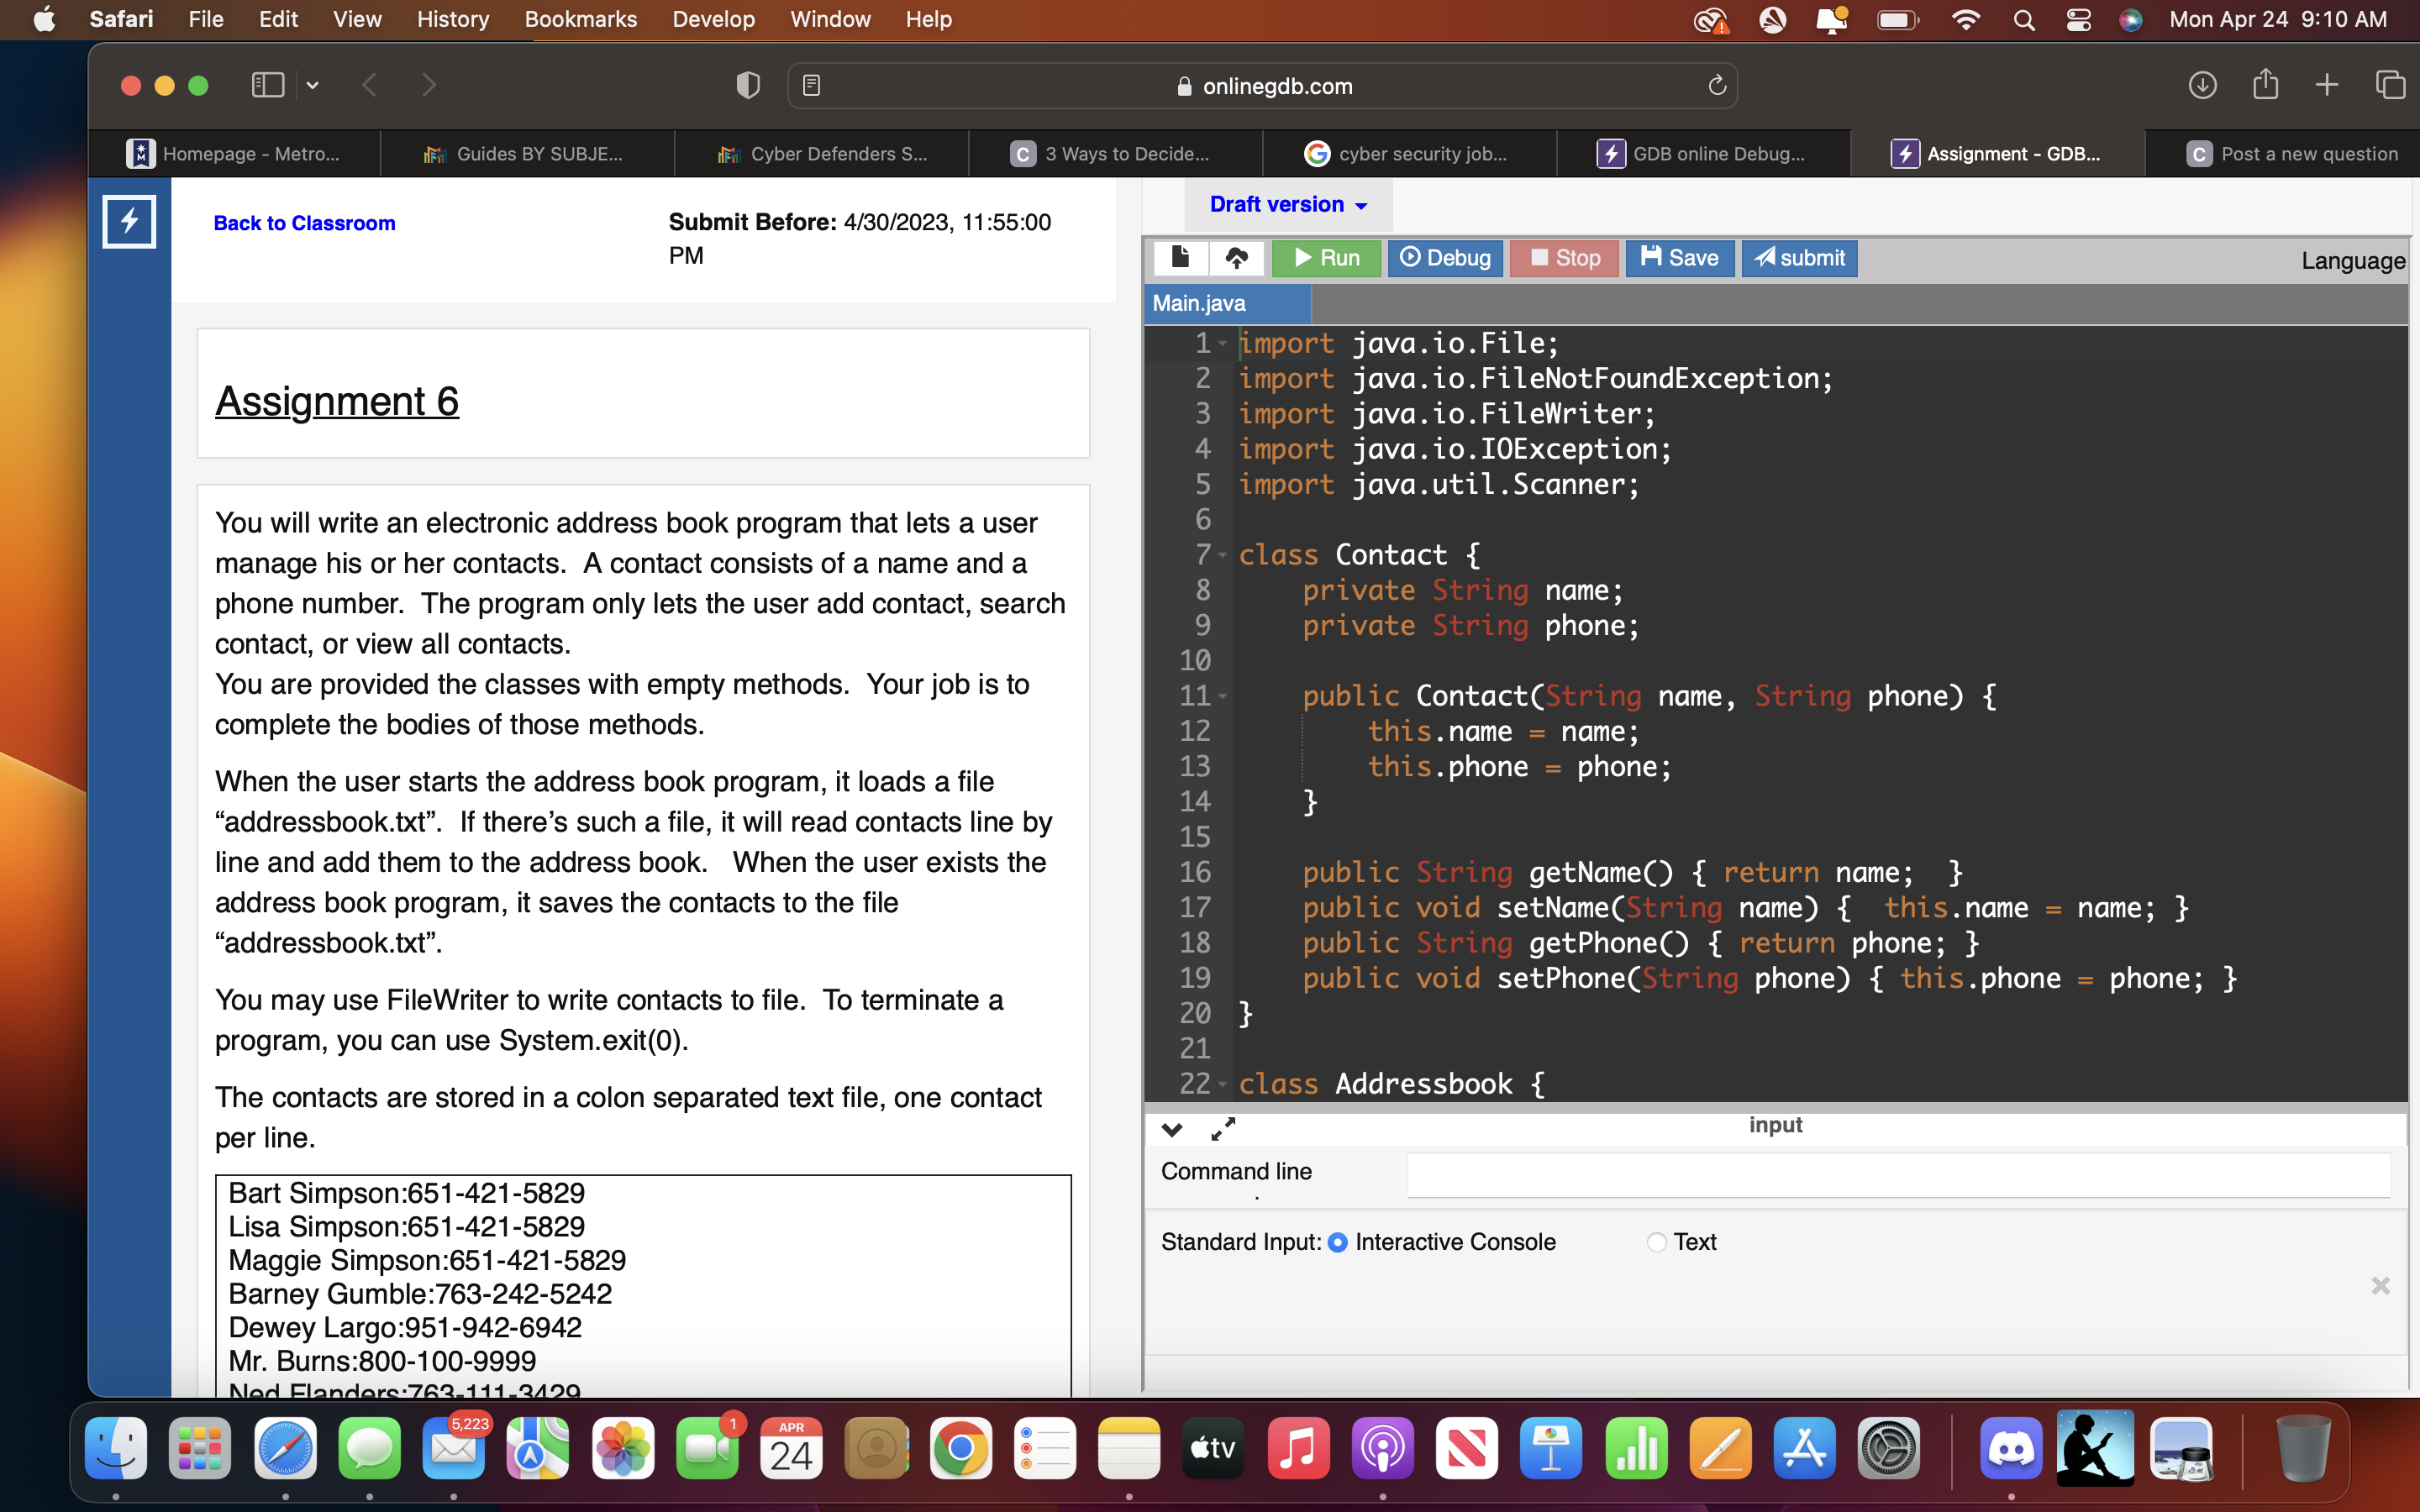Follow the Back to Classroom link
Image resolution: width=2420 pixels, height=1512 pixels.
[x=304, y=222]
